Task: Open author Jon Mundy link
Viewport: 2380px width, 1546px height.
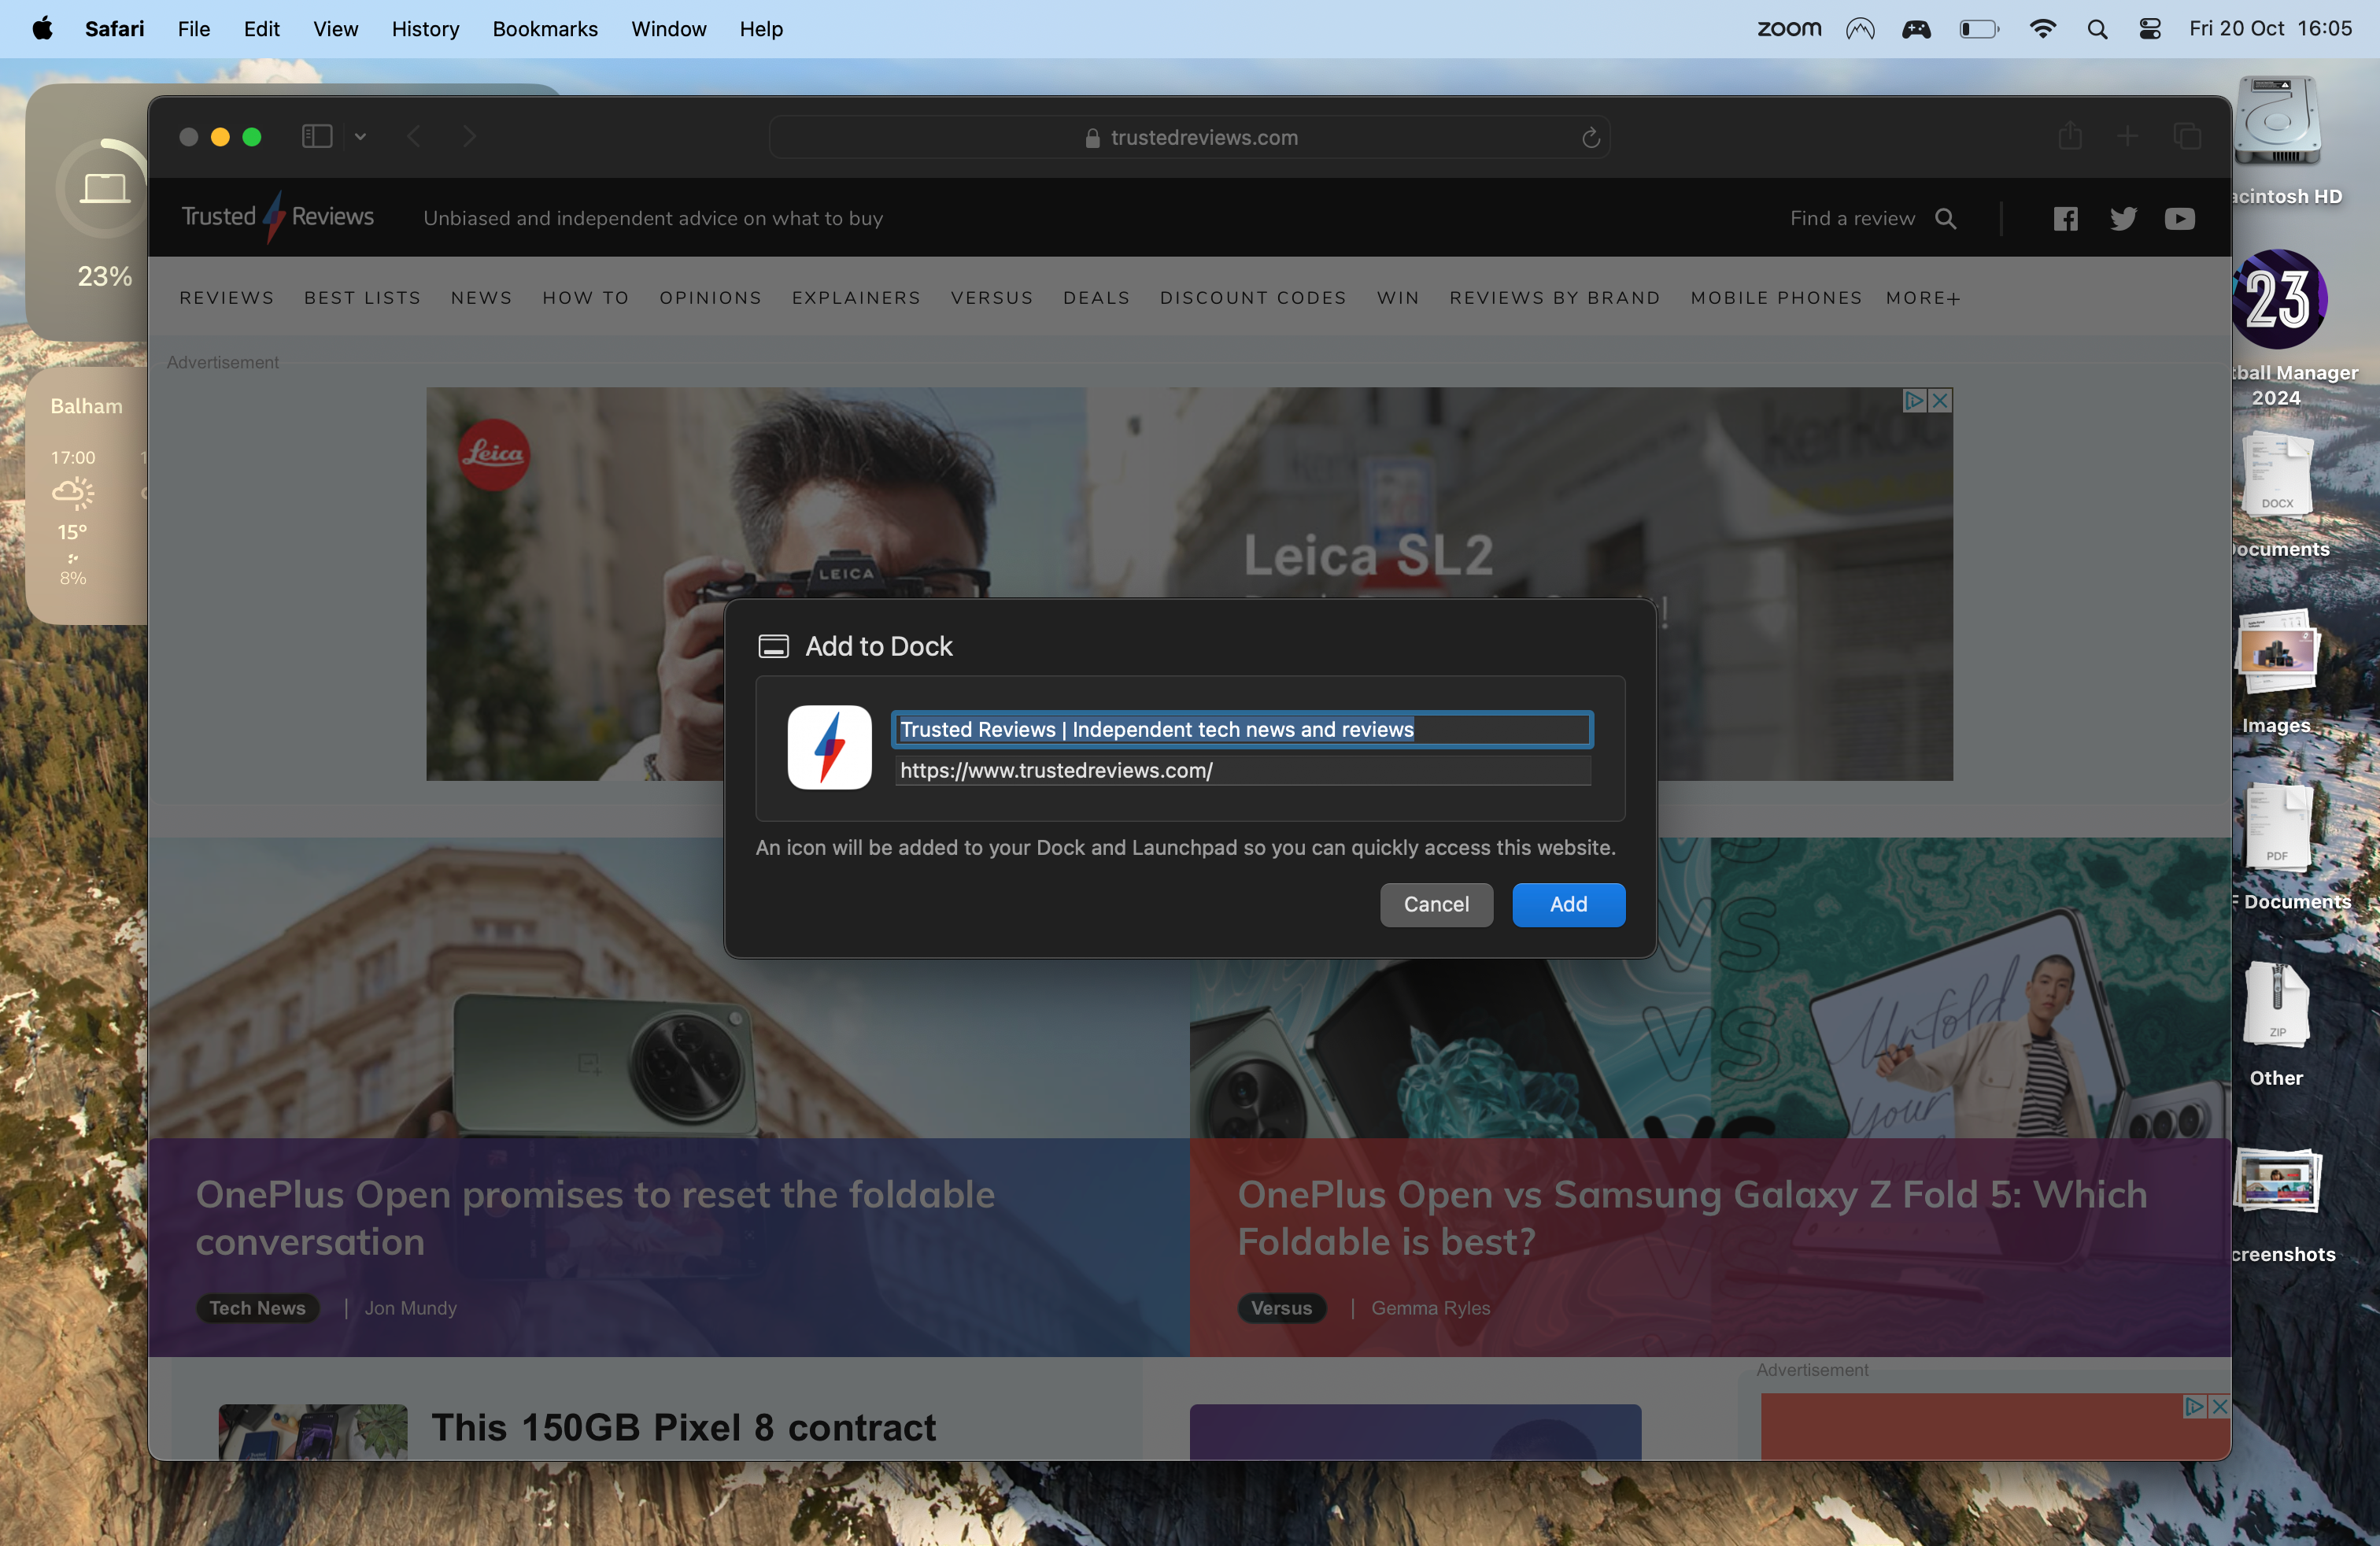Action: pos(410,1307)
